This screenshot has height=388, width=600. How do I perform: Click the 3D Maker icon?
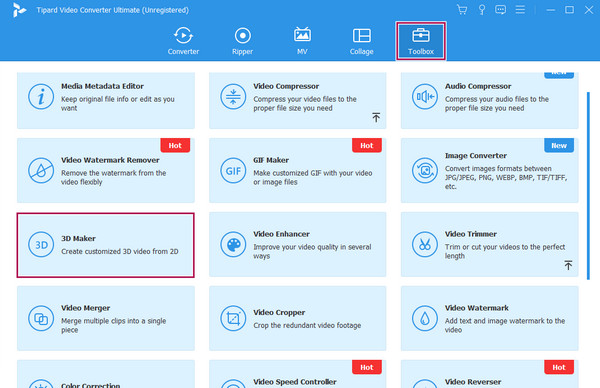tap(41, 245)
